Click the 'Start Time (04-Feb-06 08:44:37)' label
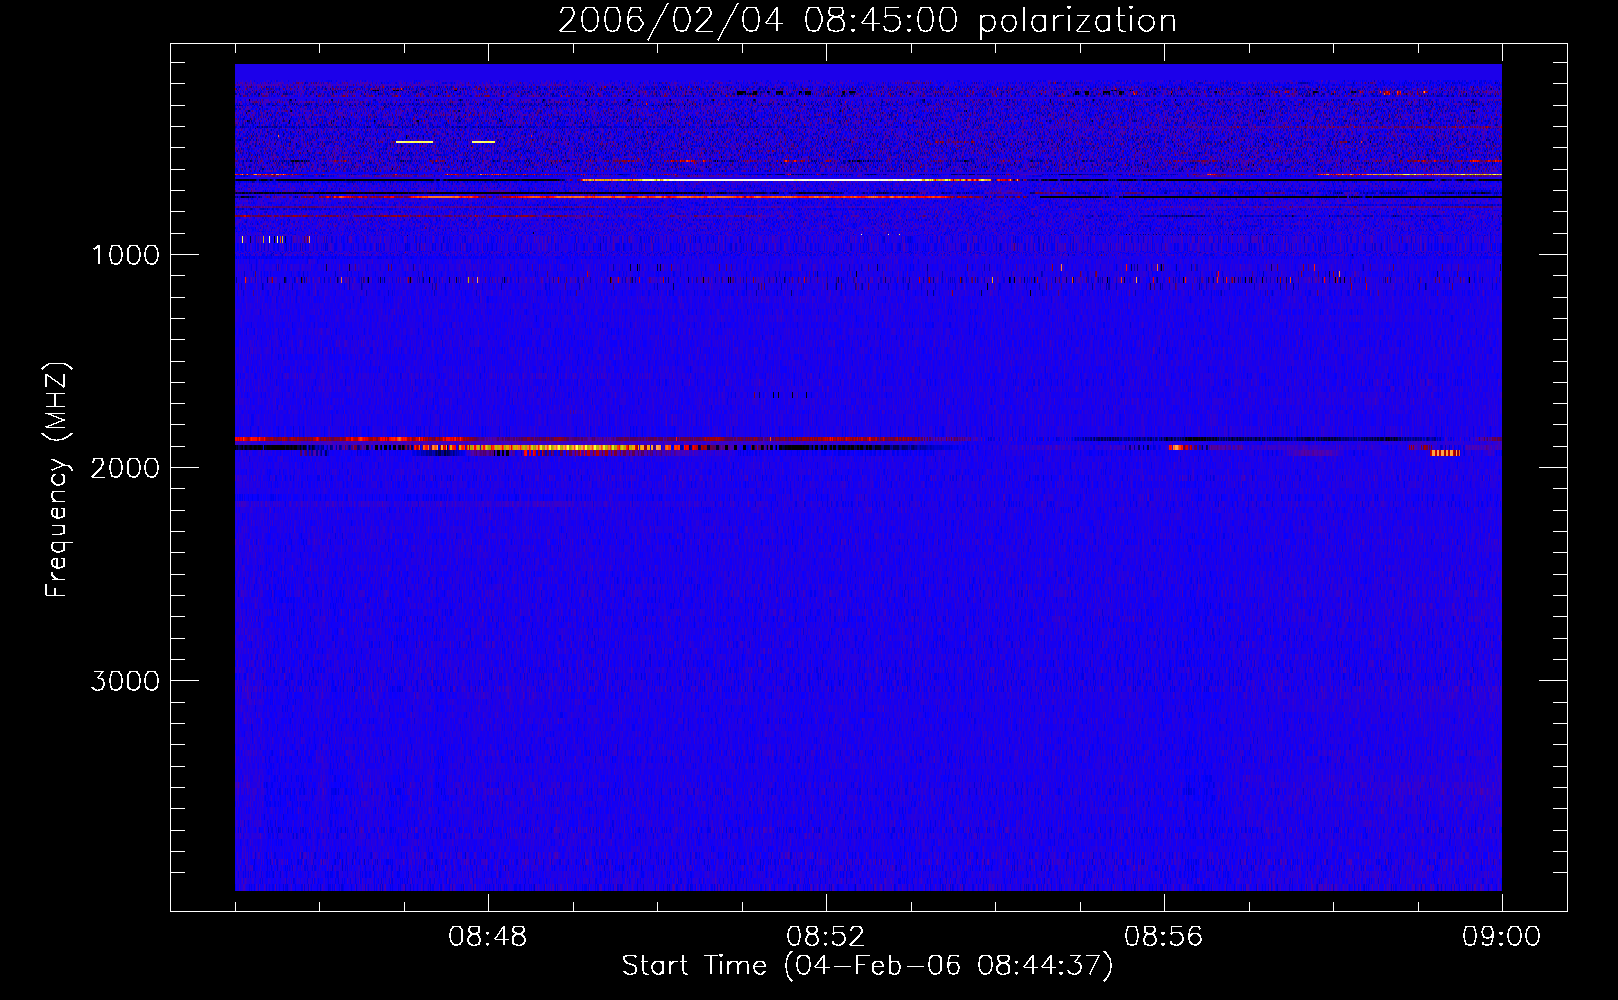 [x=867, y=966]
